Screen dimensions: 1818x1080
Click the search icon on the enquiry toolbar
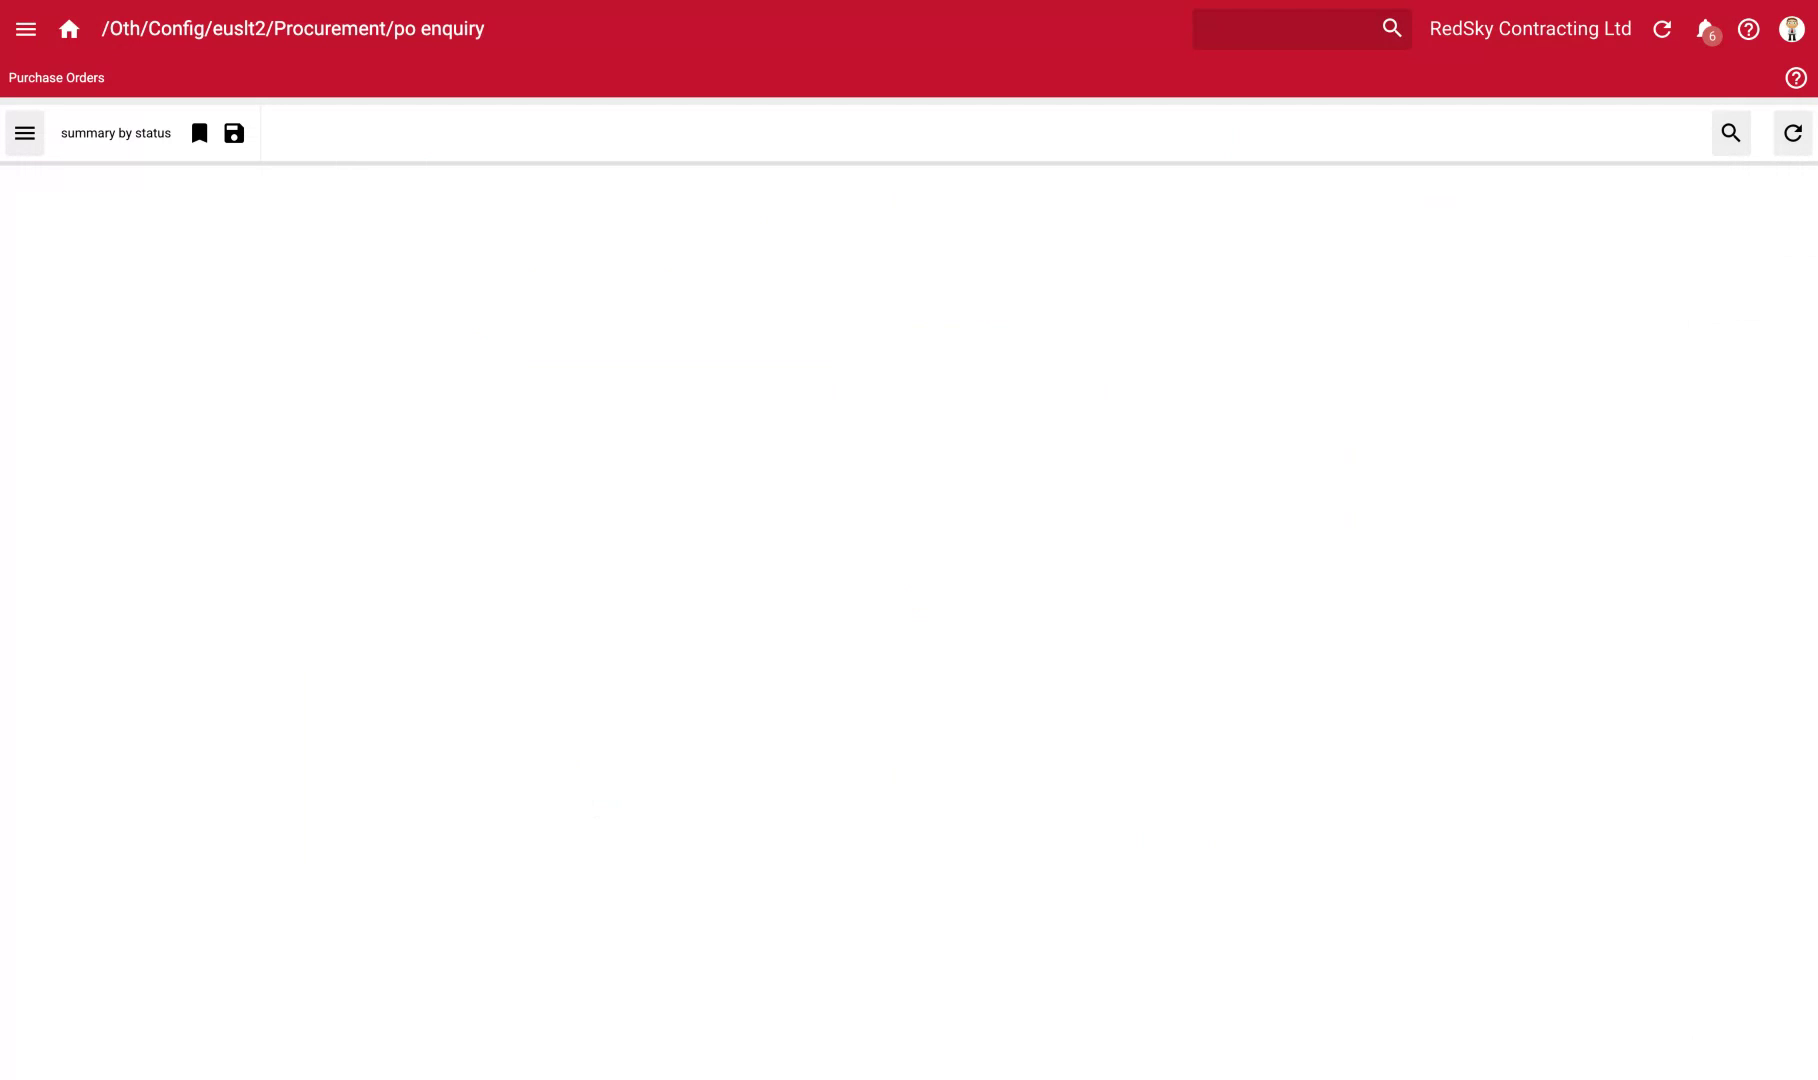point(1731,132)
